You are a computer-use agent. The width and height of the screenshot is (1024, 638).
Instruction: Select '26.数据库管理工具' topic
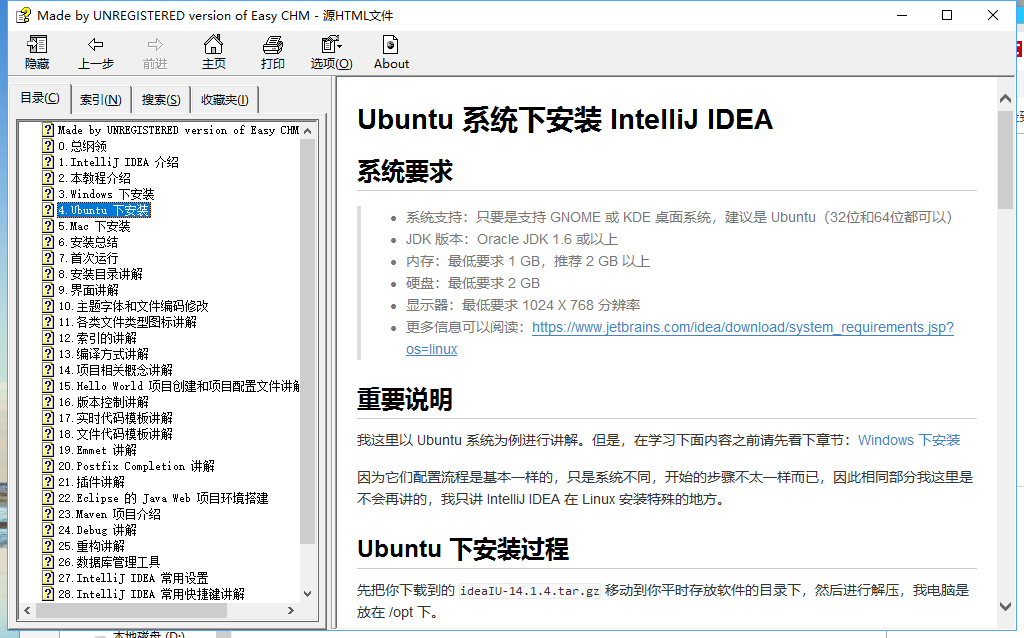pos(109,562)
